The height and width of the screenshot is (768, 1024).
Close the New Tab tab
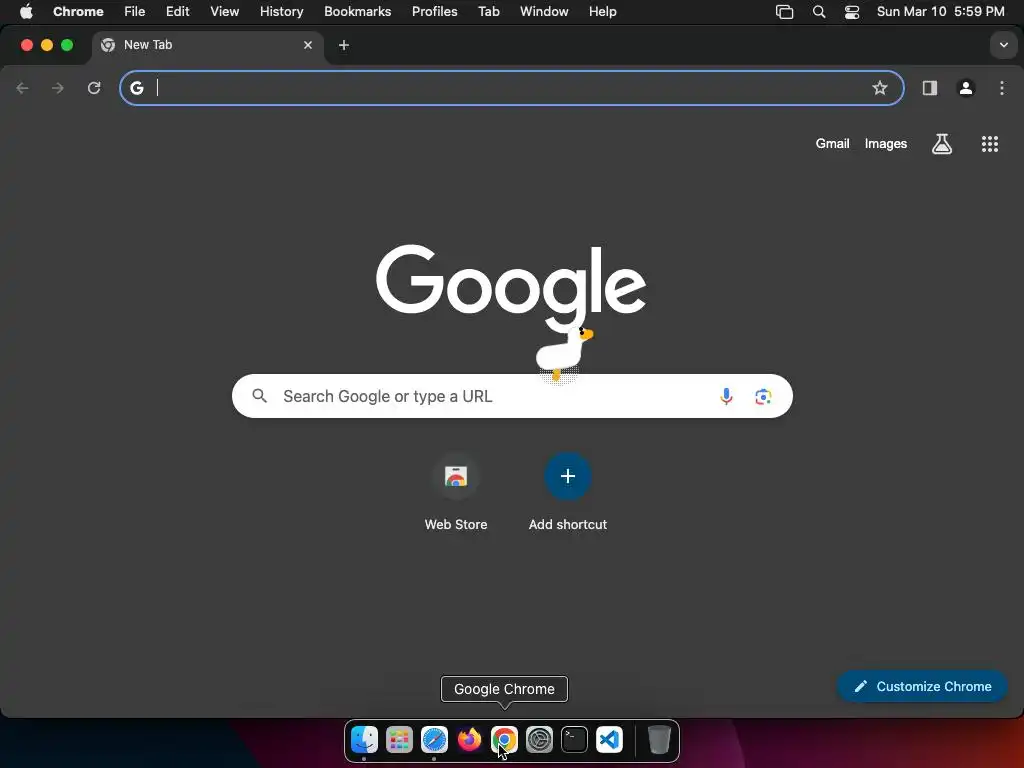coord(308,45)
